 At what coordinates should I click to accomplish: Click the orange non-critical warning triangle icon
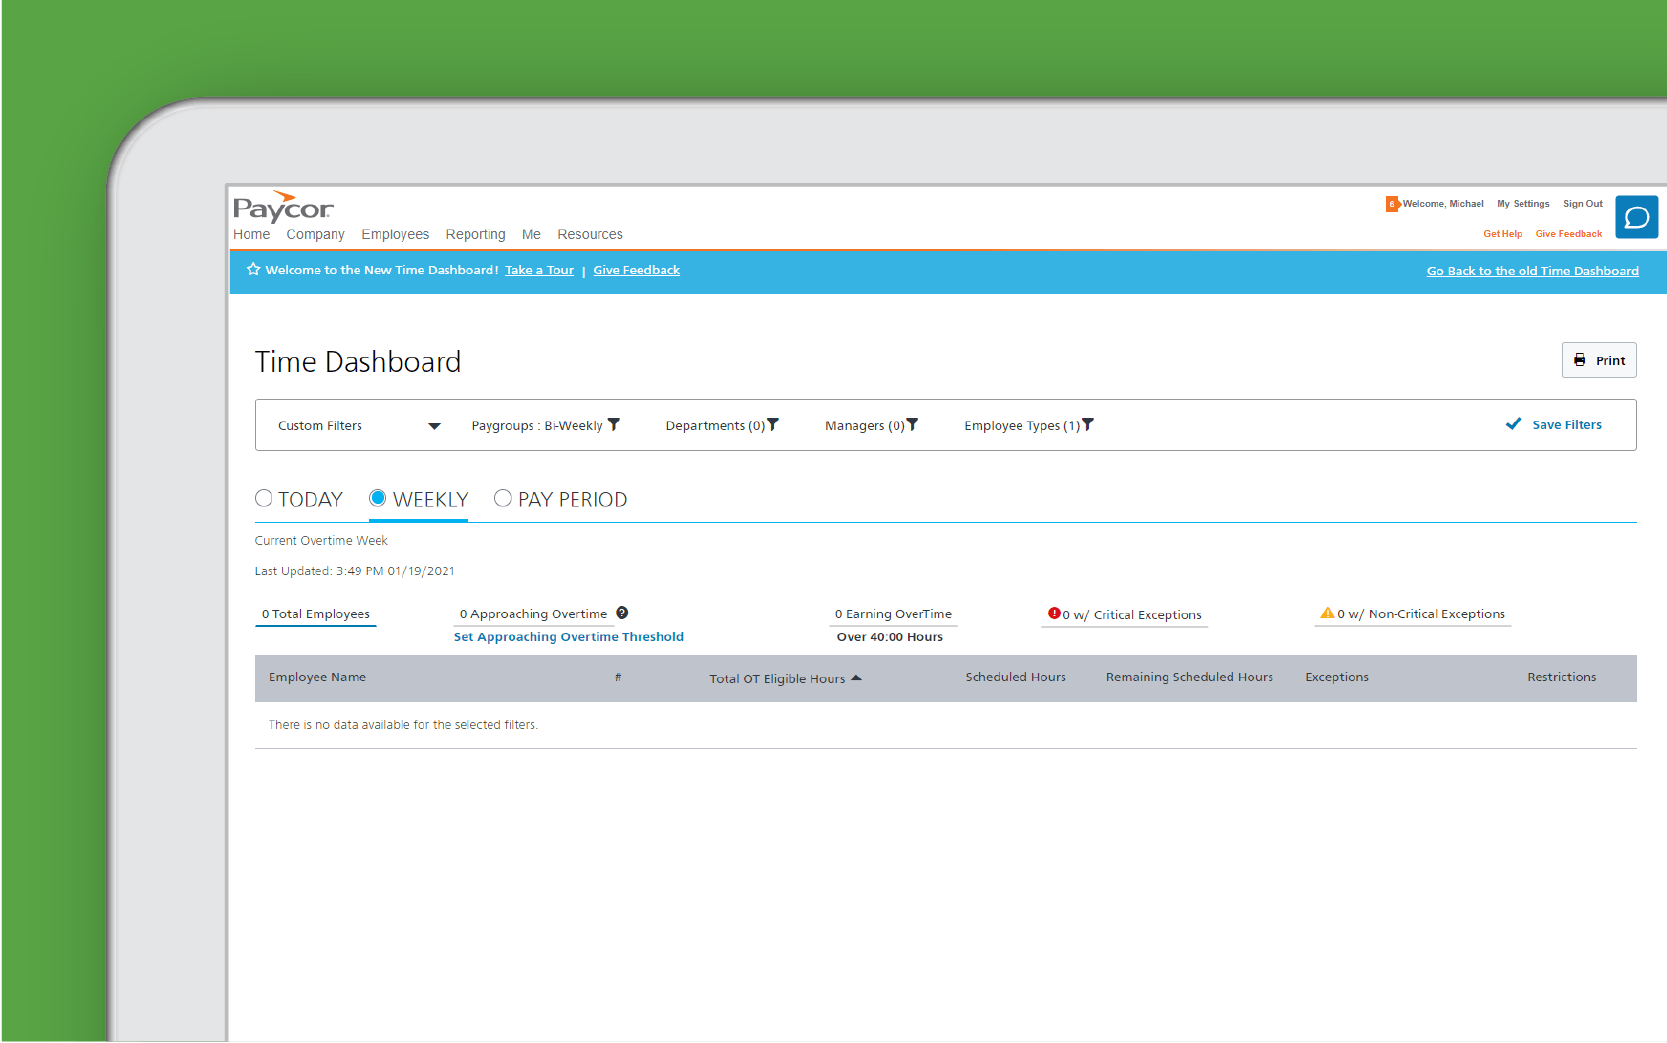1327,613
